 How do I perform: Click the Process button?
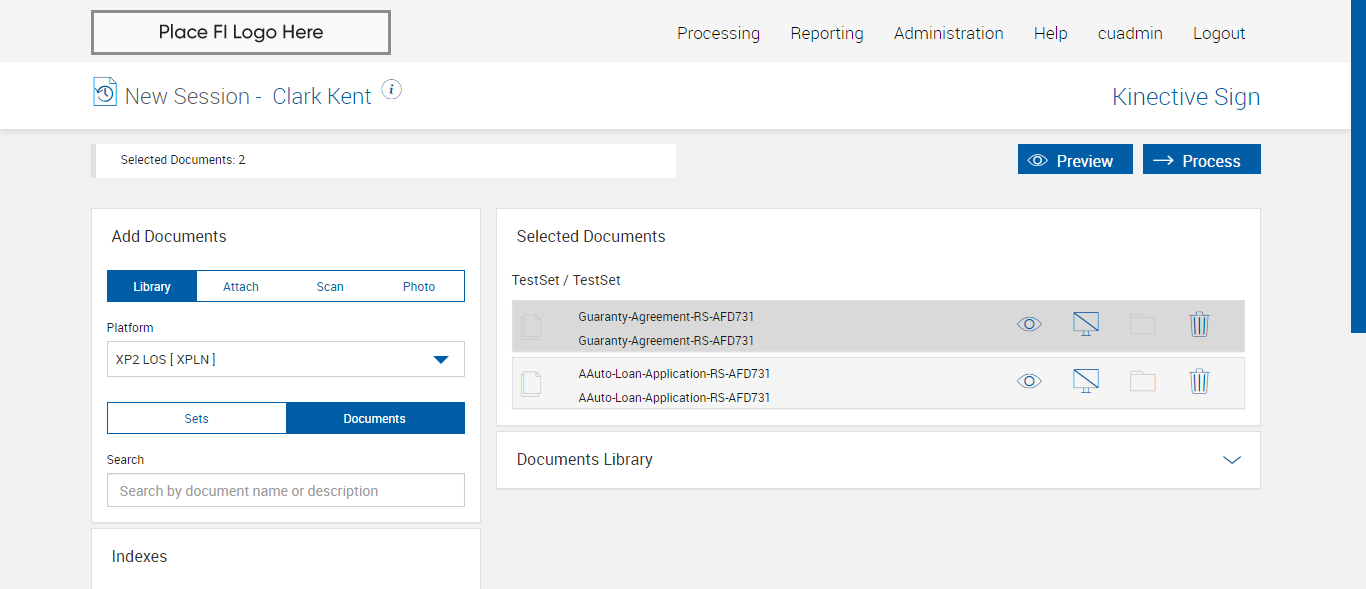point(1201,160)
